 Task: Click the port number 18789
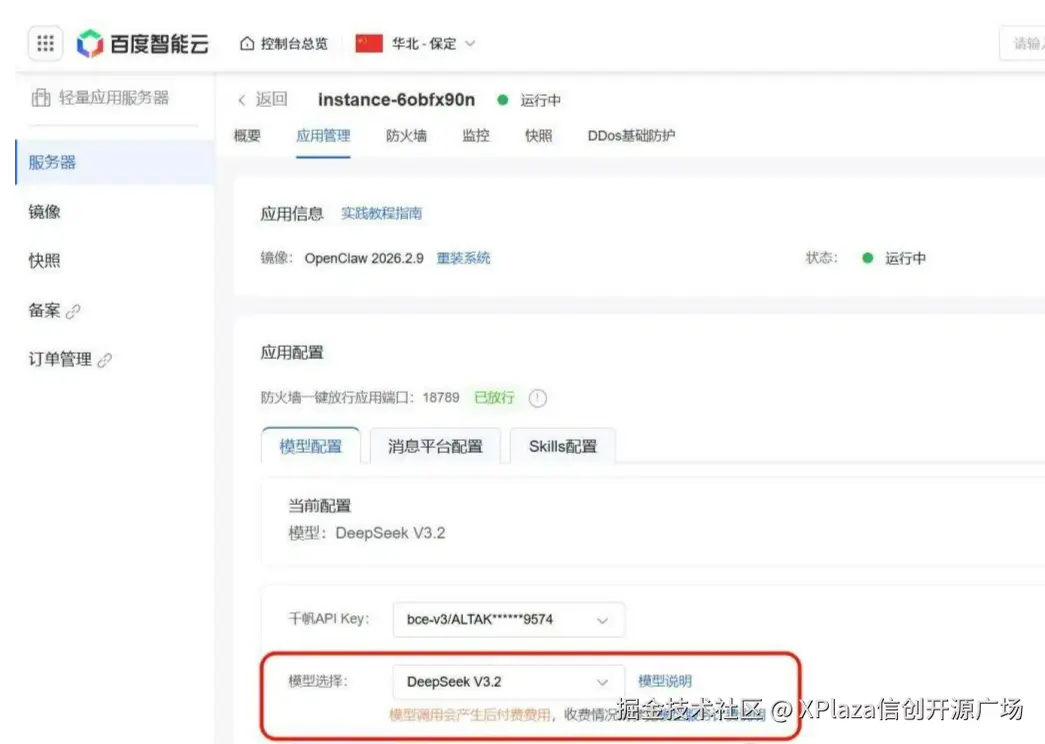[x=441, y=398]
